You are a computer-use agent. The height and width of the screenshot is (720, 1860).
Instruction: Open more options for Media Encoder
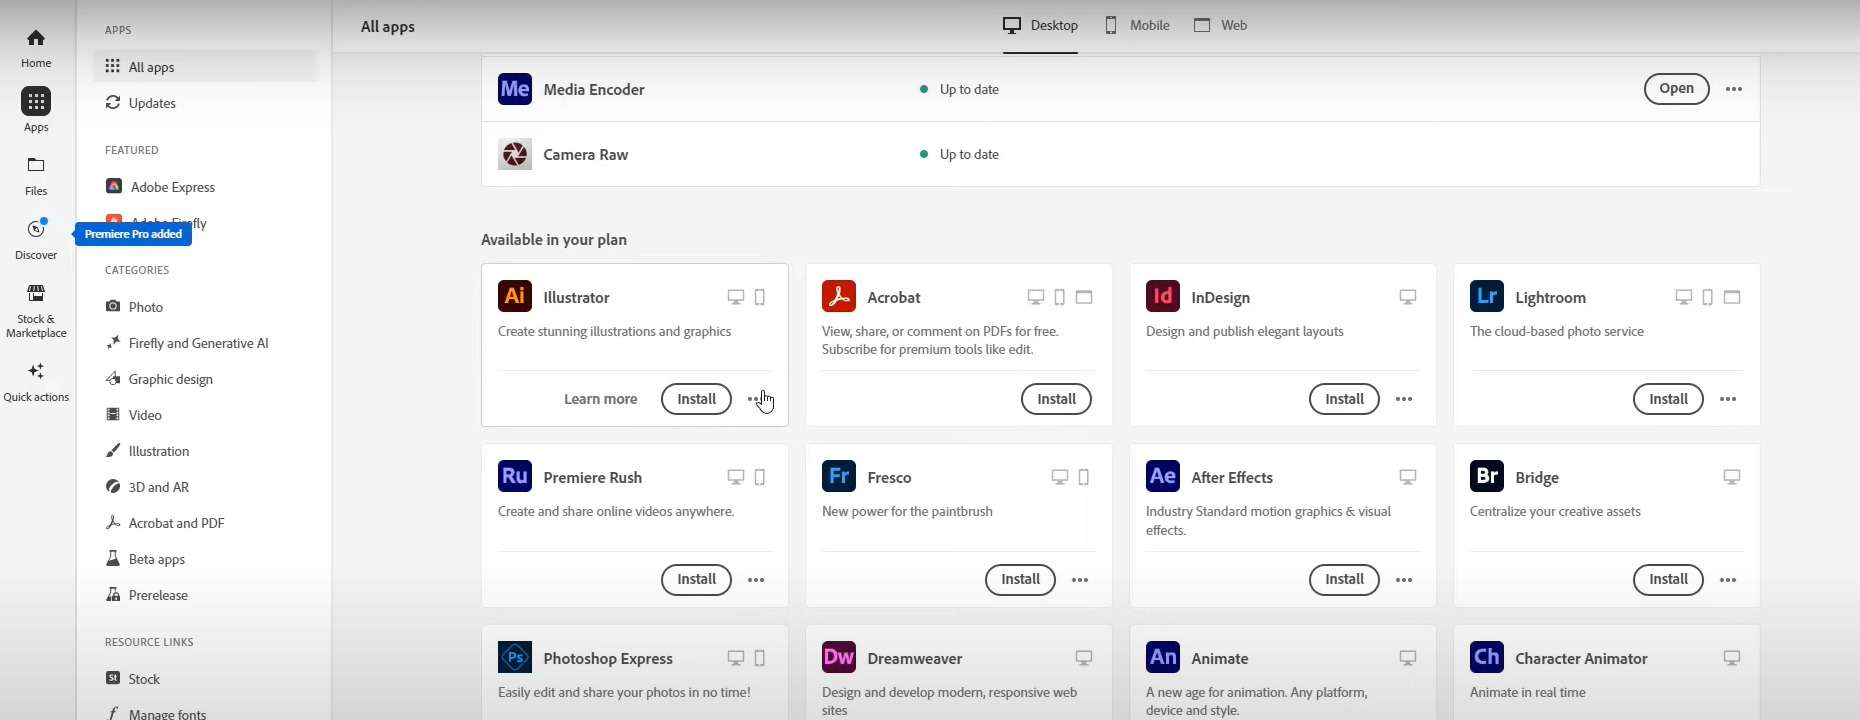[1734, 89]
